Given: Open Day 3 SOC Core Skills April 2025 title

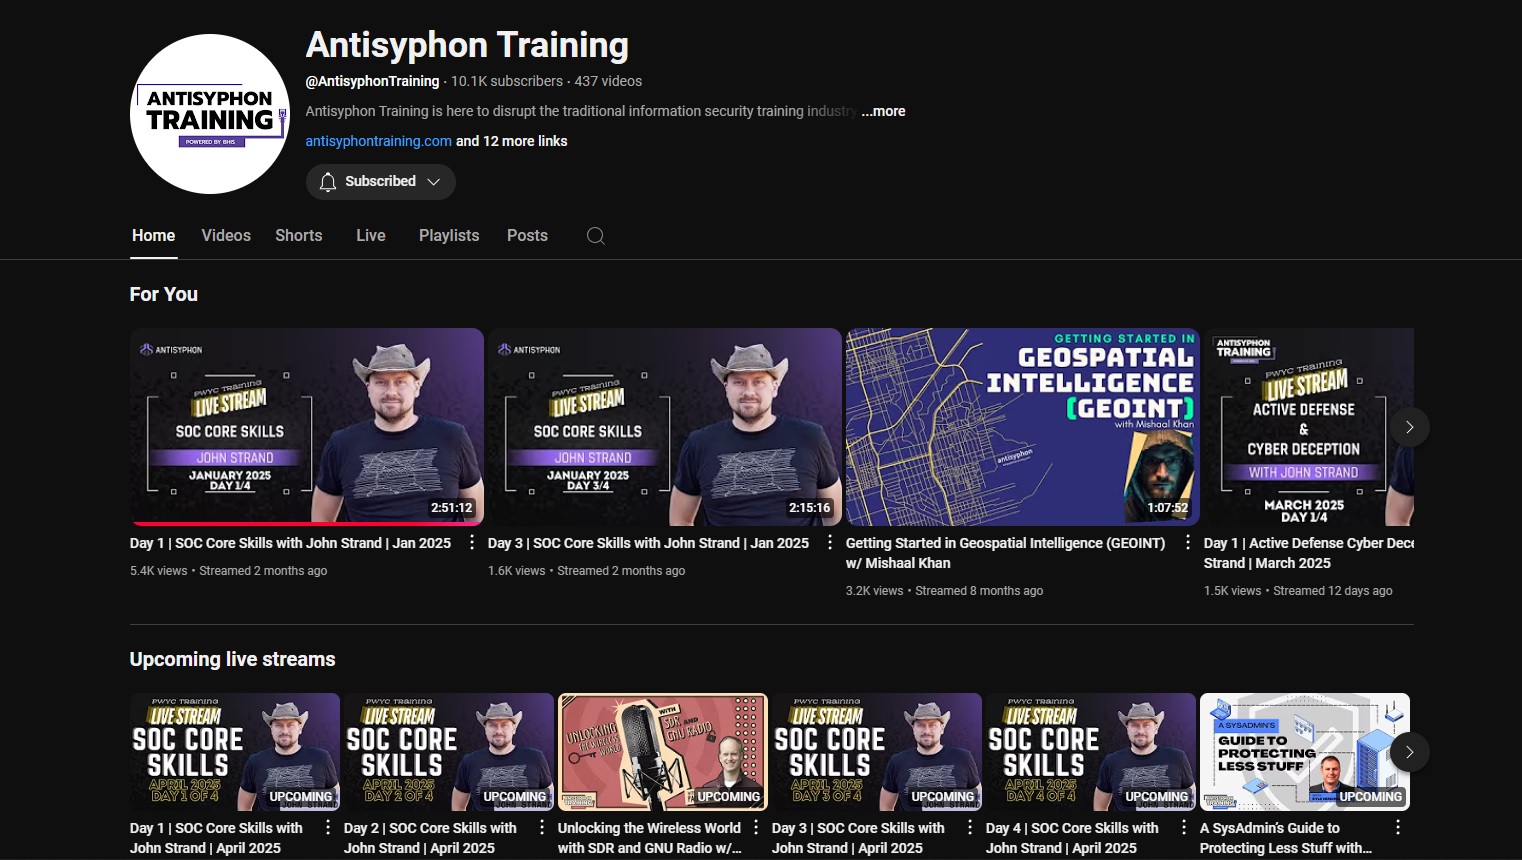Looking at the screenshot, I should (858, 838).
